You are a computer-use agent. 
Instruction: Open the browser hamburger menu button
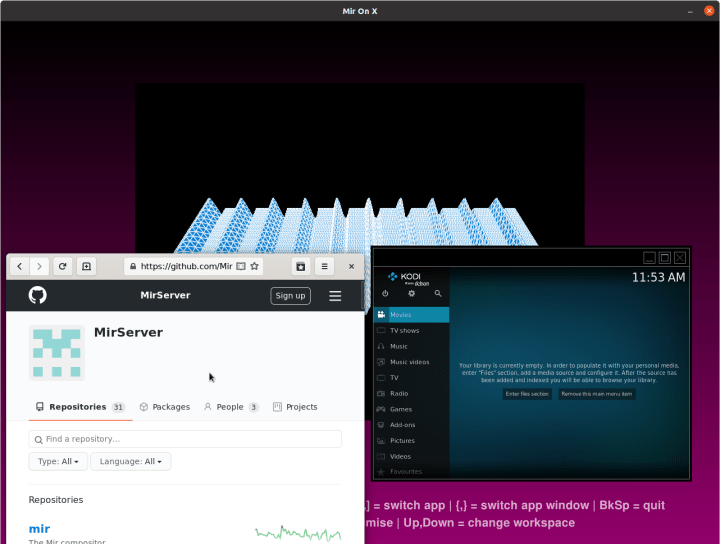point(325,266)
